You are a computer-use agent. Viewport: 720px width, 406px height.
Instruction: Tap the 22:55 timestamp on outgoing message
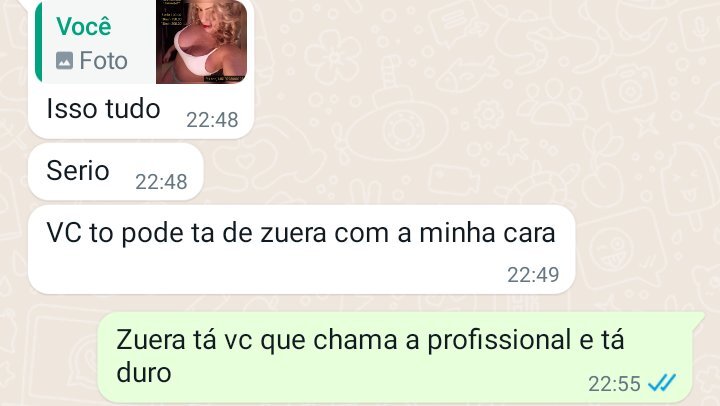614,384
